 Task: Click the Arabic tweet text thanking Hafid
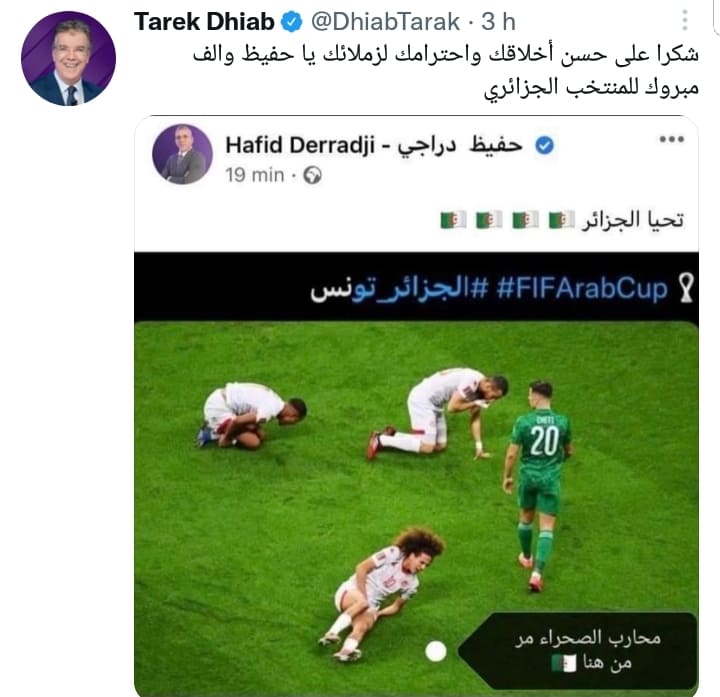click(445, 70)
